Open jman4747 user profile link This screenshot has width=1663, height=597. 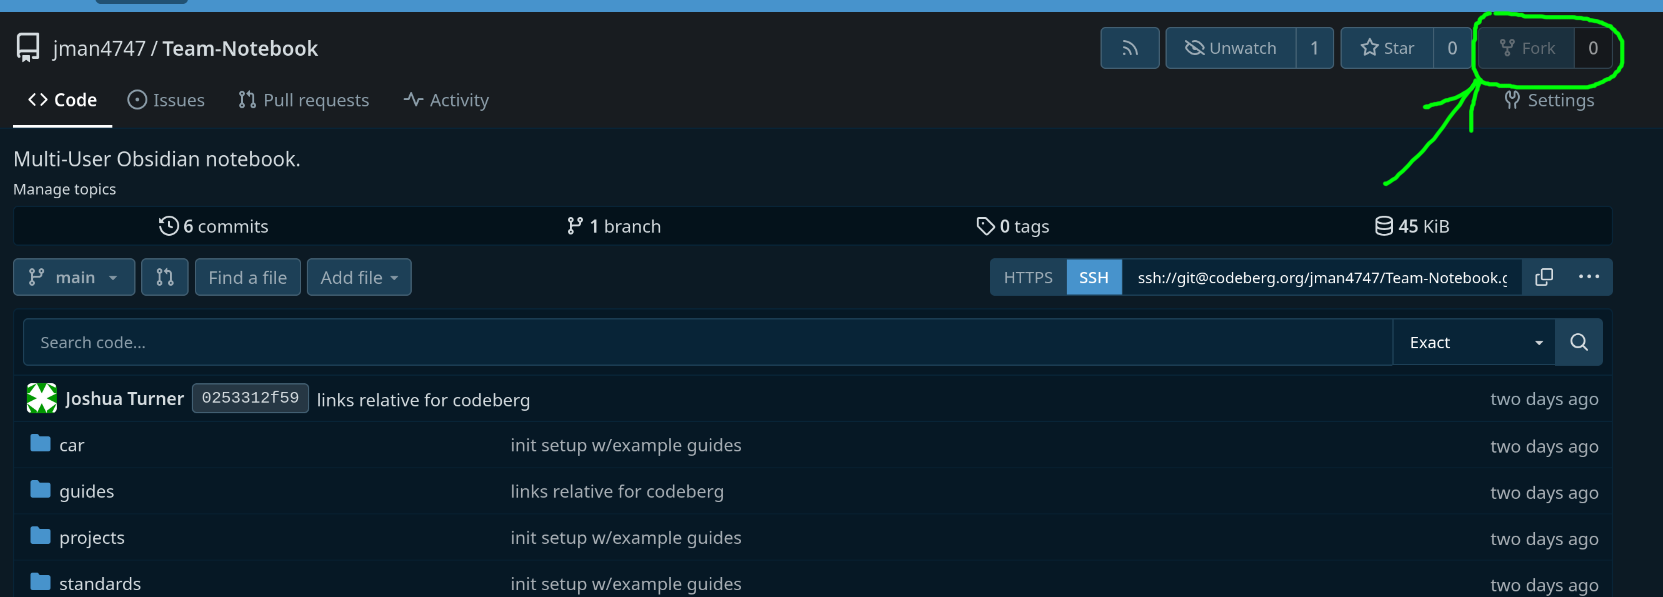tap(99, 48)
